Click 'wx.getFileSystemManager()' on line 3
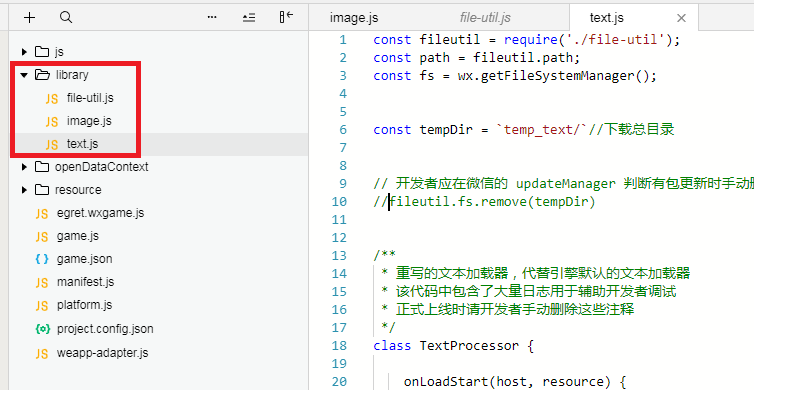 [553, 76]
